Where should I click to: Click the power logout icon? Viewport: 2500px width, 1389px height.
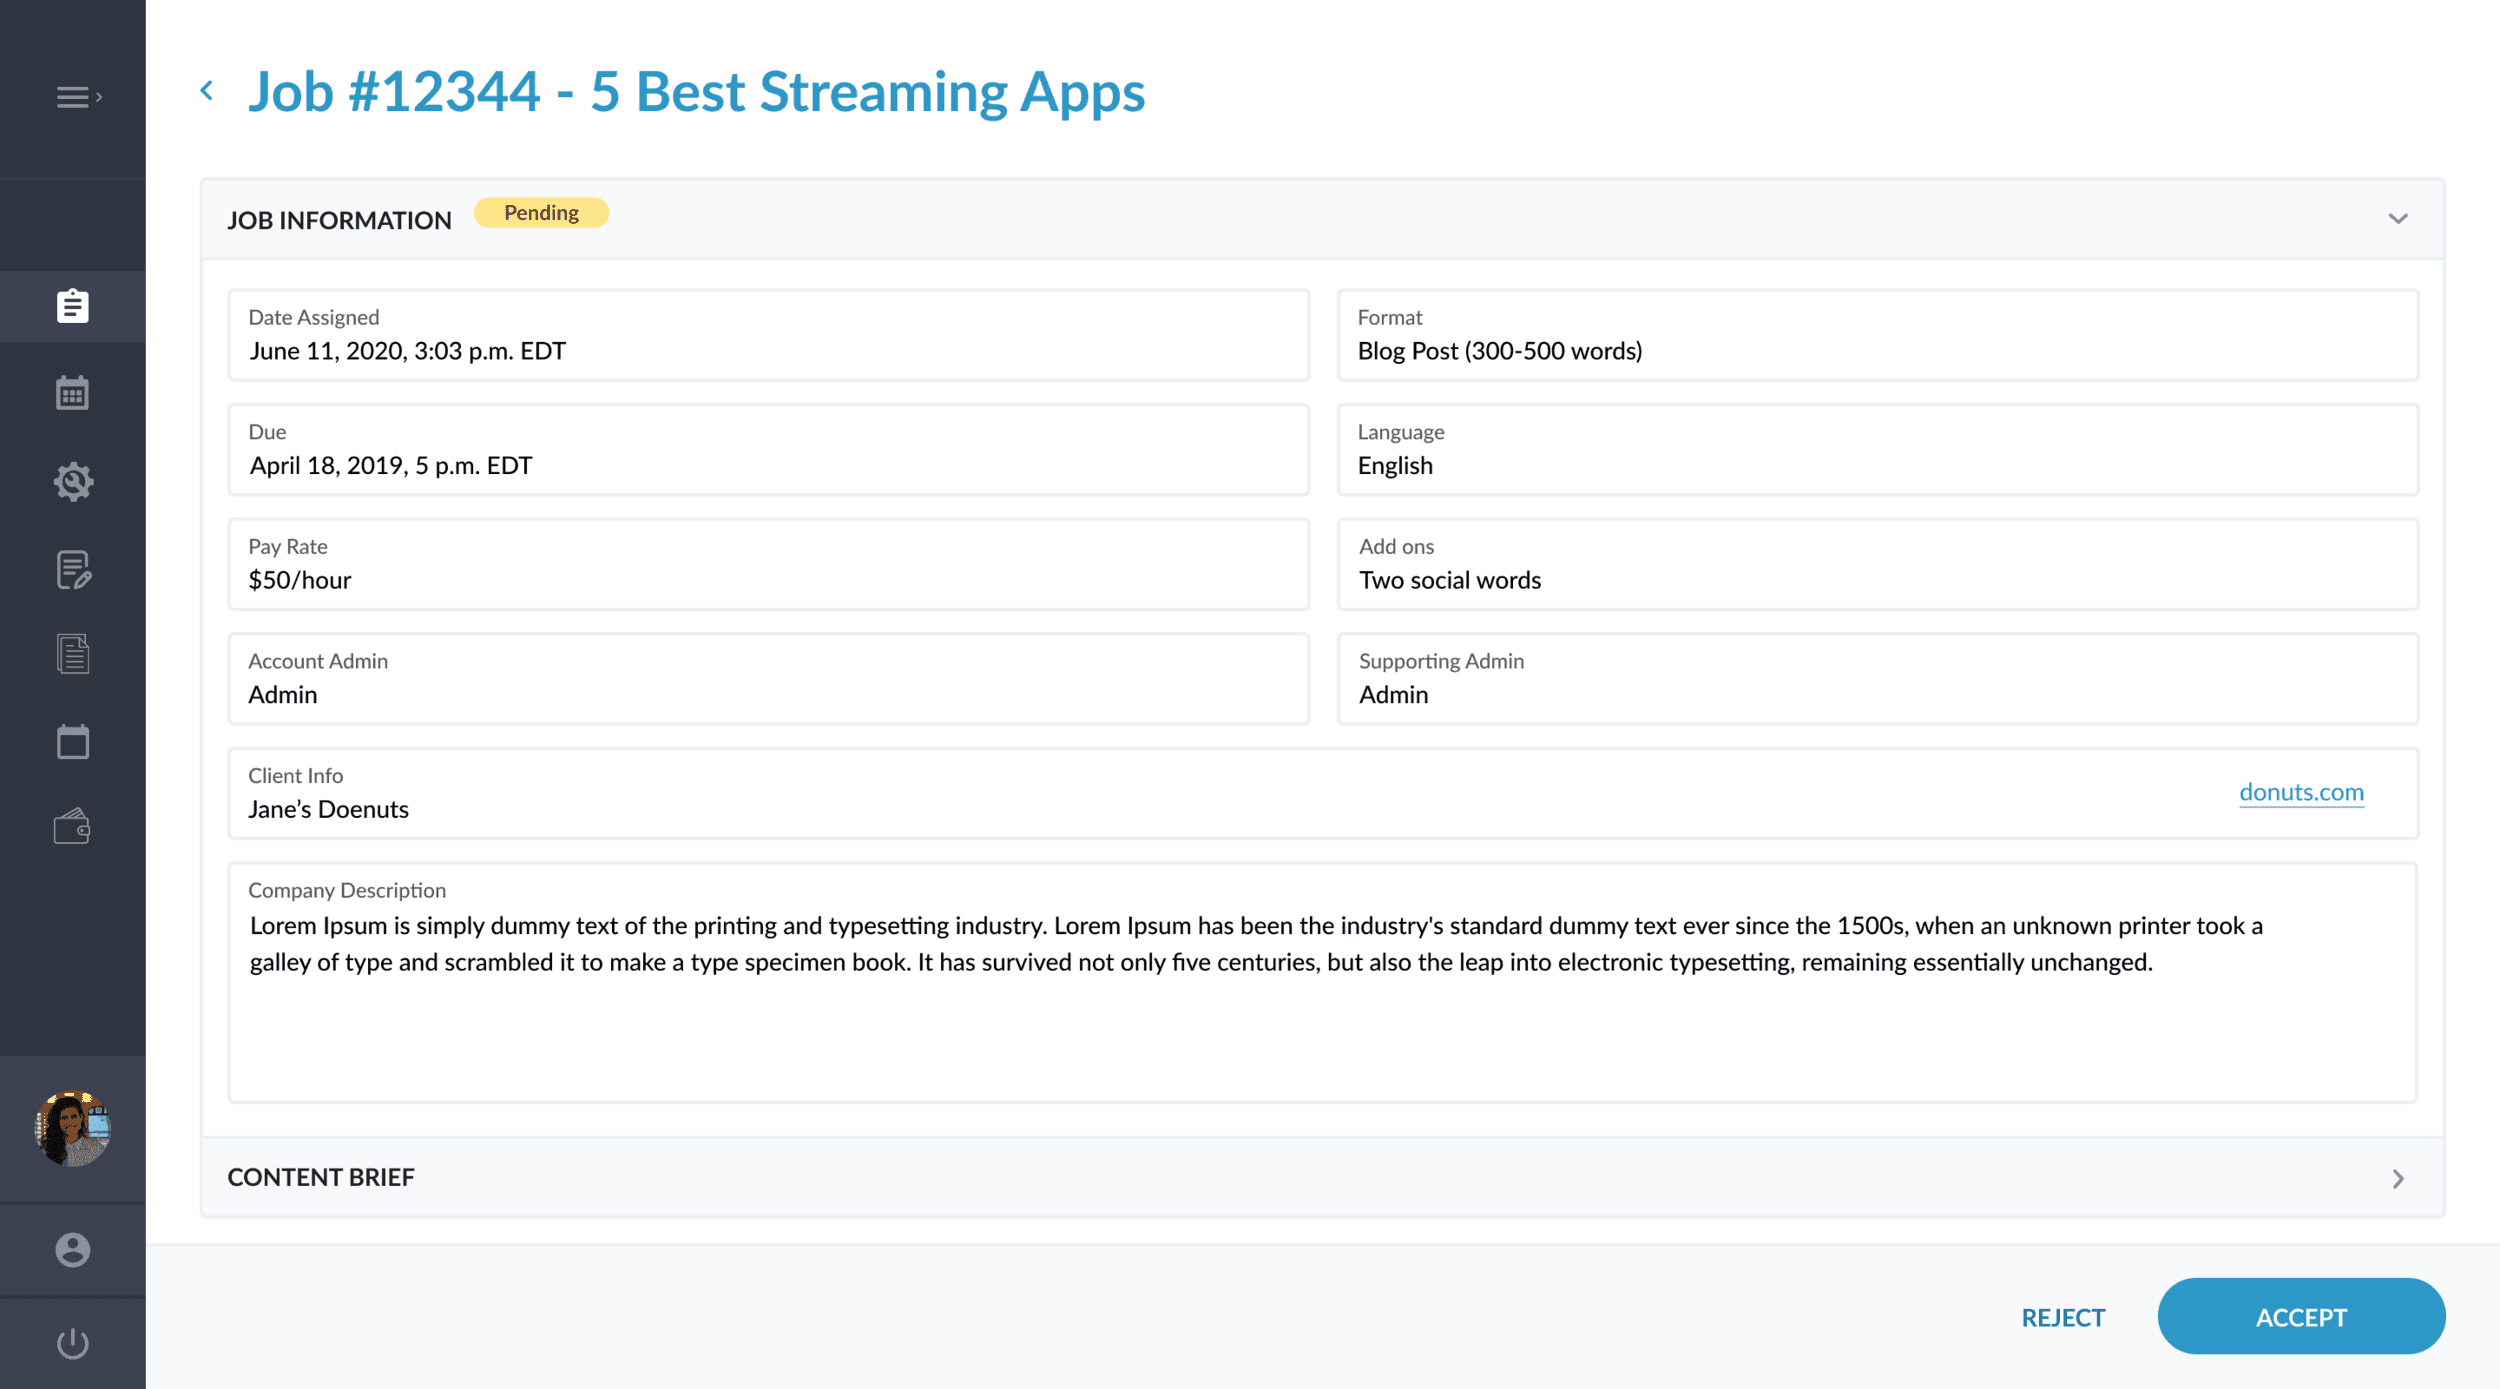(72, 1342)
